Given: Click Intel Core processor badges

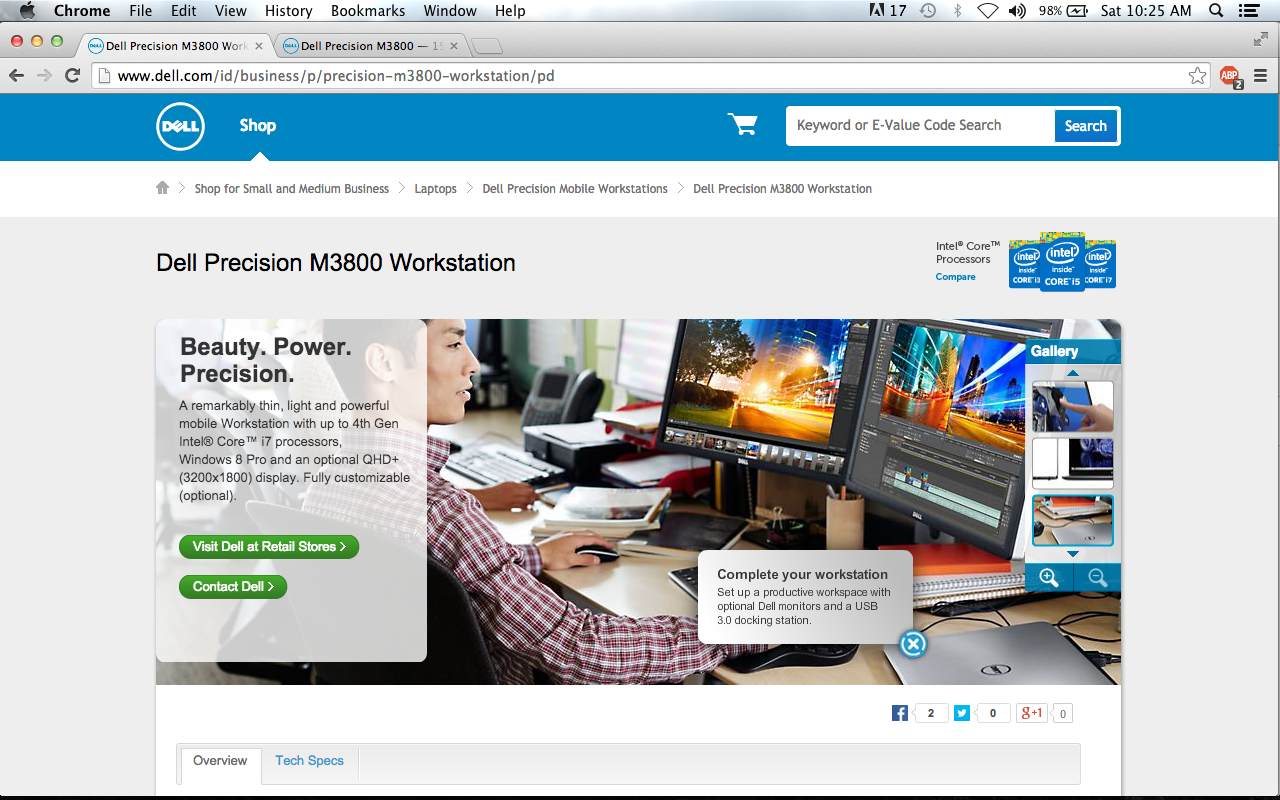Looking at the screenshot, I should pyautogui.click(x=1062, y=263).
